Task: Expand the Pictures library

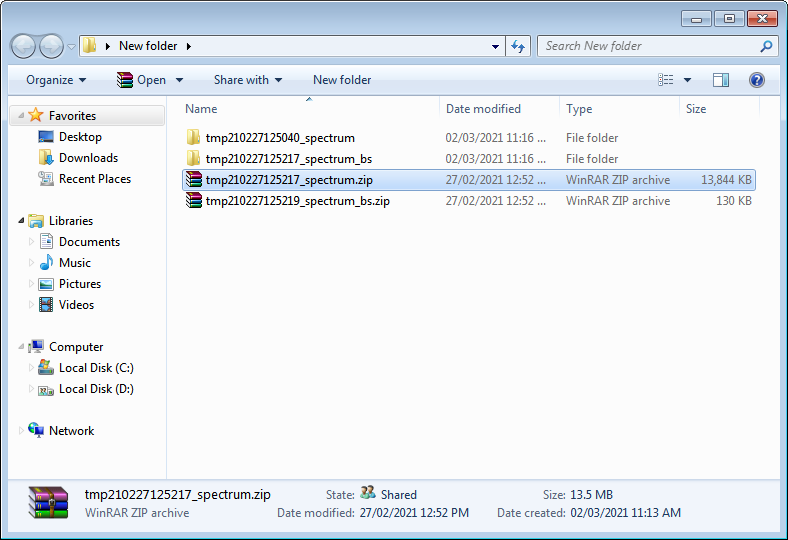Action: click(x=31, y=284)
